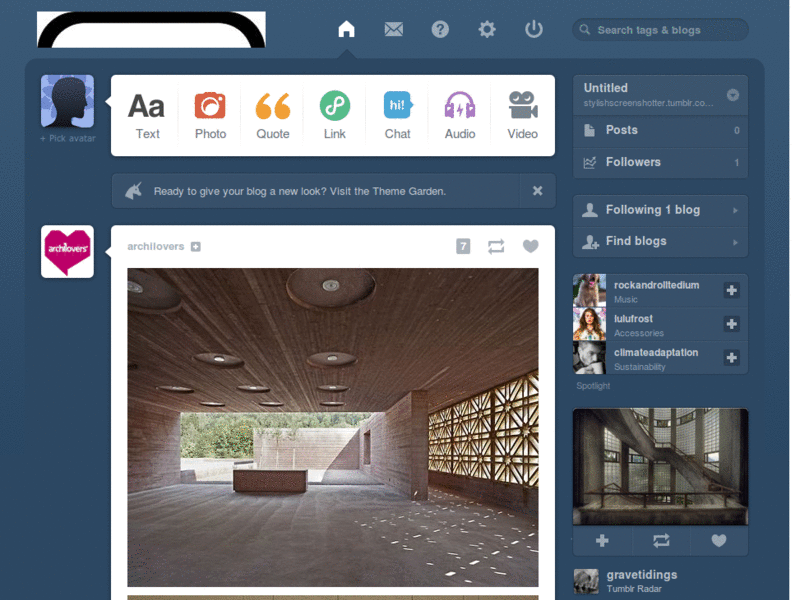Viewport: 800px width, 600px height.
Task: Click the Pick avatar link
Action: tap(68, 138)
